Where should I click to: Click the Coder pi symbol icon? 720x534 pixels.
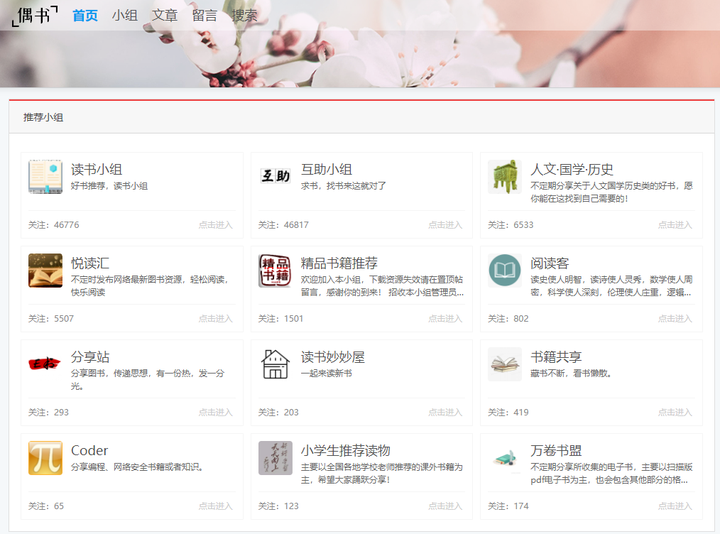(45, 458)
